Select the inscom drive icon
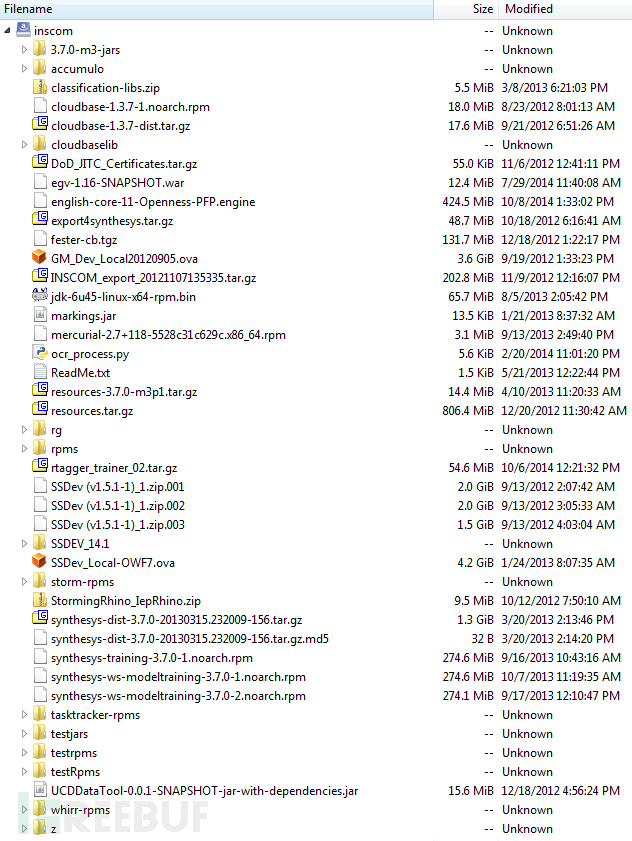The width and height of the screenshot is (632, 841). pos(23,29)
